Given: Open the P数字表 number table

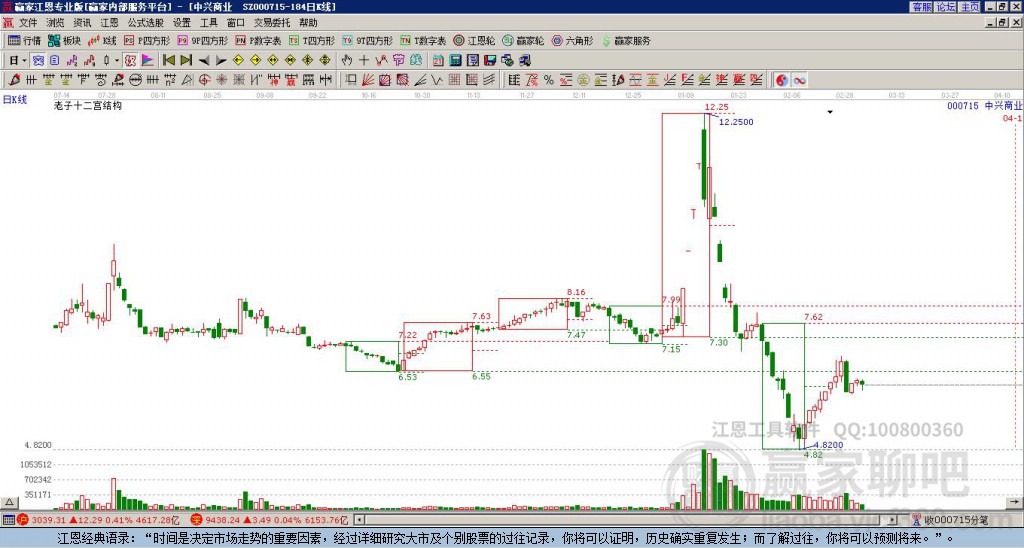Looking at the screenshot, I should pyautogui.click(x=259, y=40).
